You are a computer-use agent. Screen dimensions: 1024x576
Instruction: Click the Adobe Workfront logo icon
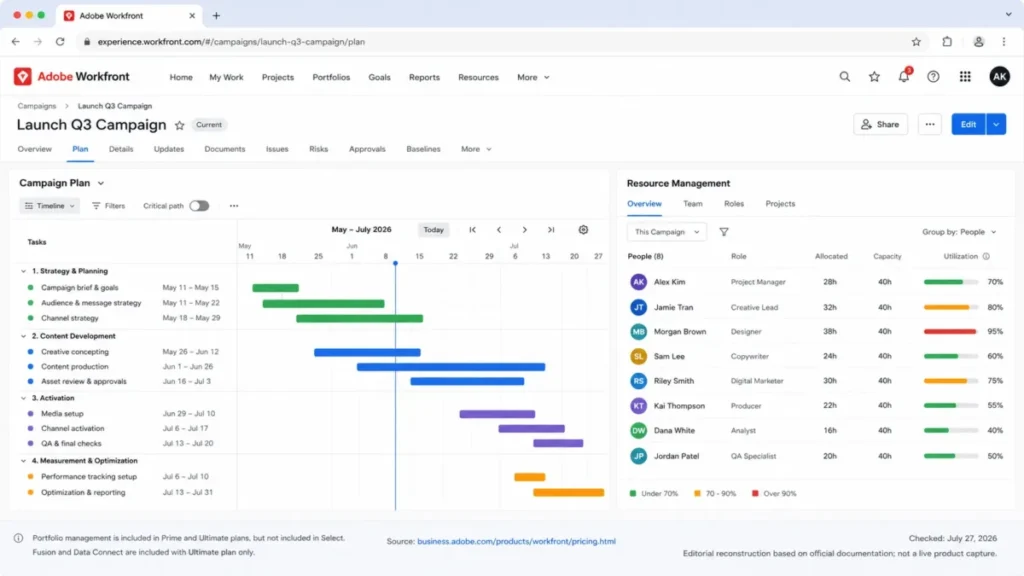click(x=23, y=76)
